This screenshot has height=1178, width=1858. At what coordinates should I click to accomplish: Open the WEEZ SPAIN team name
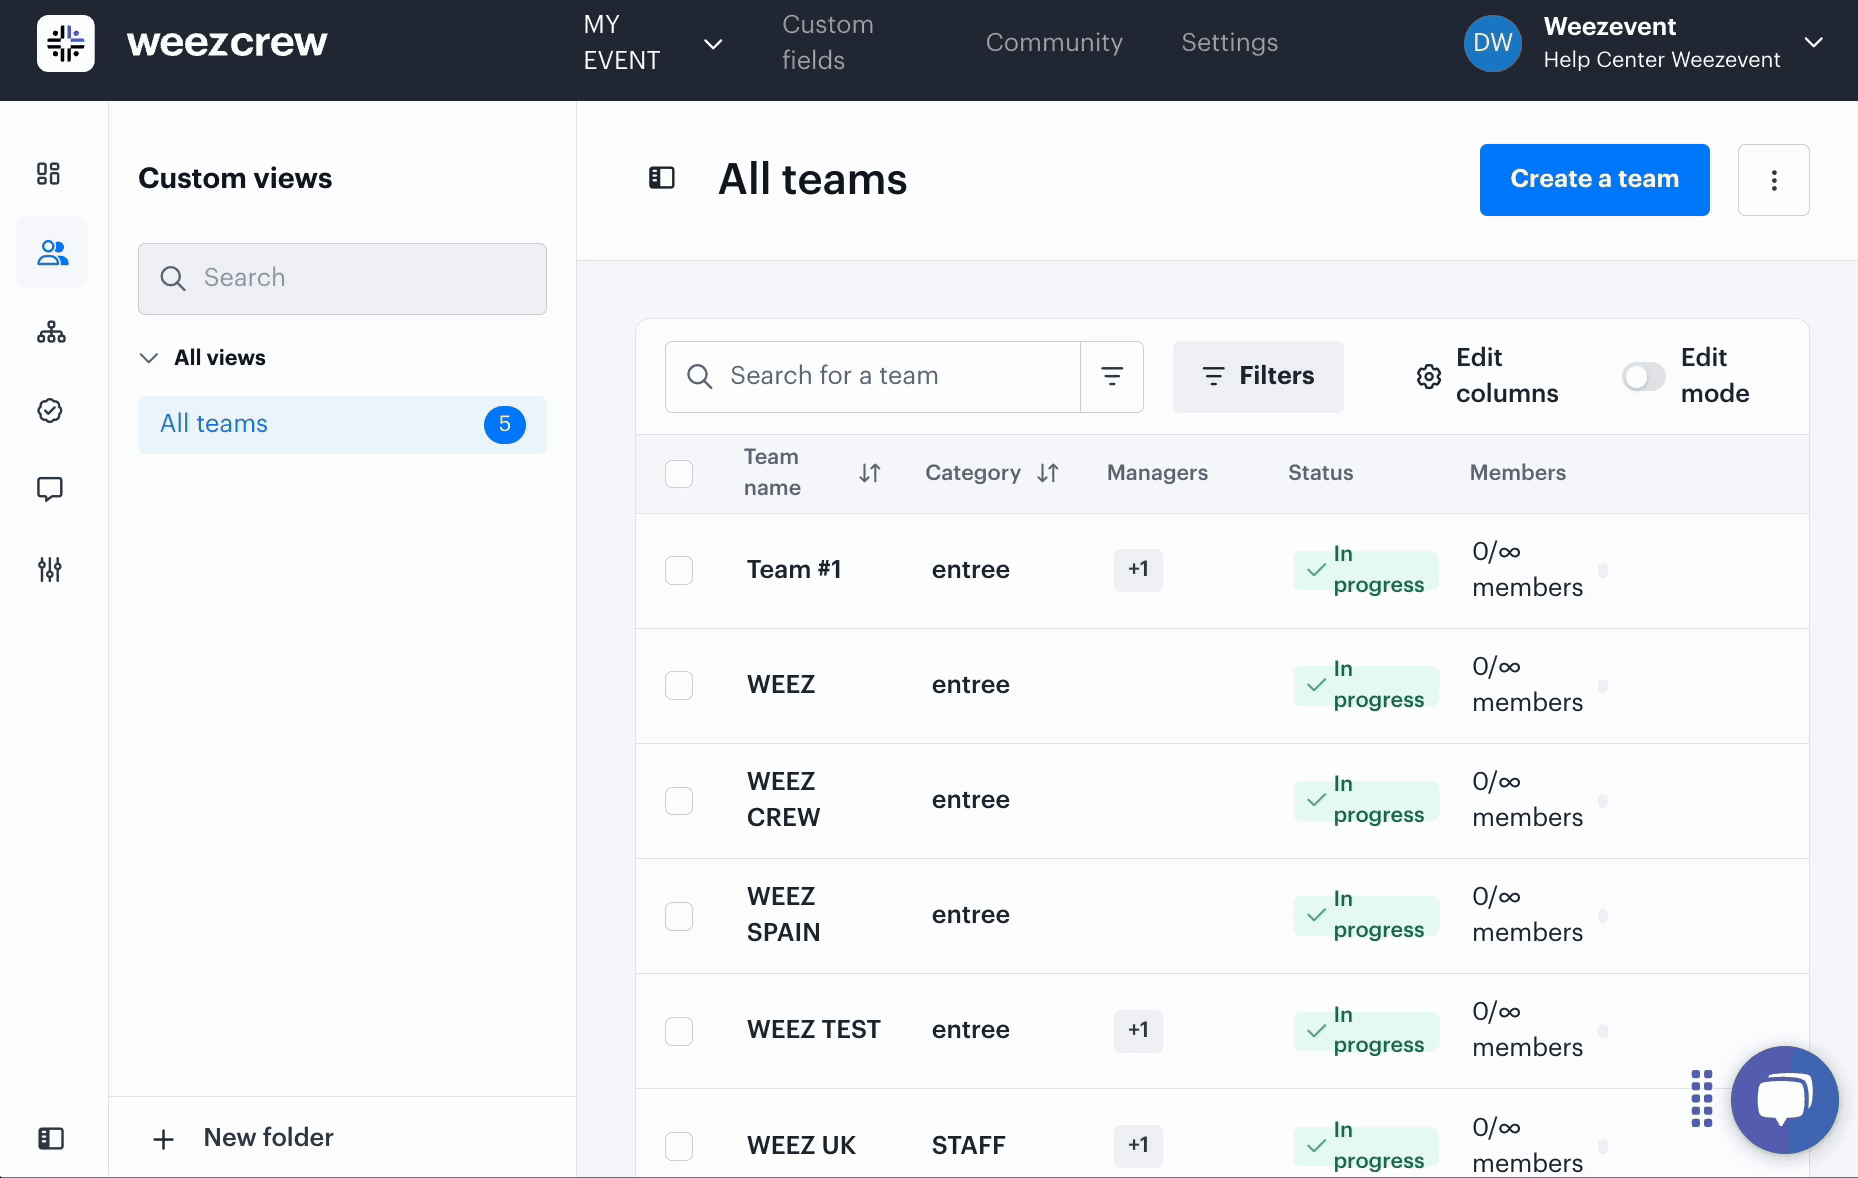click(x=783, y=915)
